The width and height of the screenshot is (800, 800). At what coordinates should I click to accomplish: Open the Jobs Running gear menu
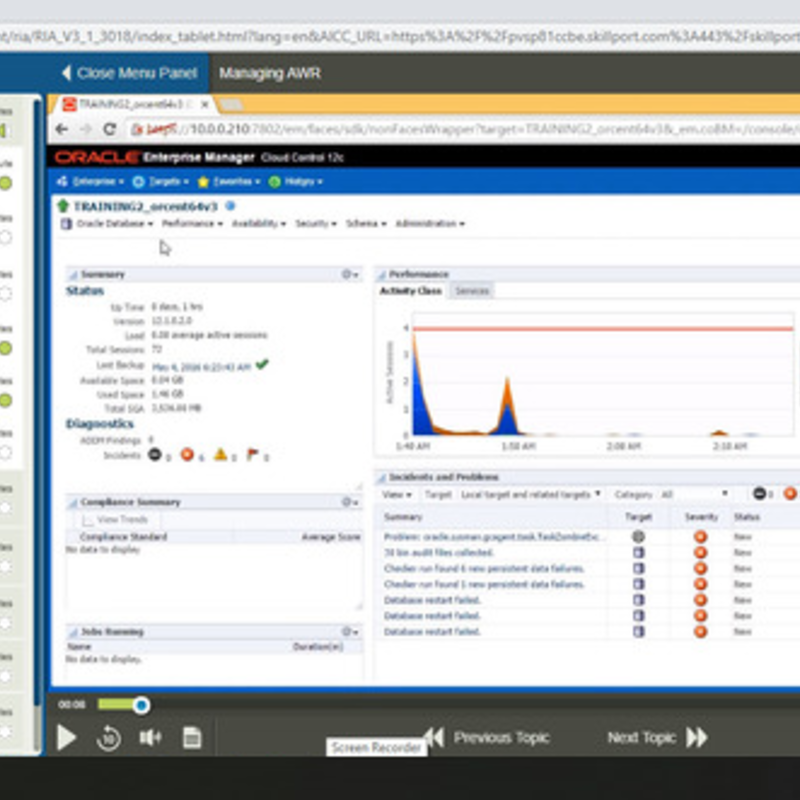[349, 632]
